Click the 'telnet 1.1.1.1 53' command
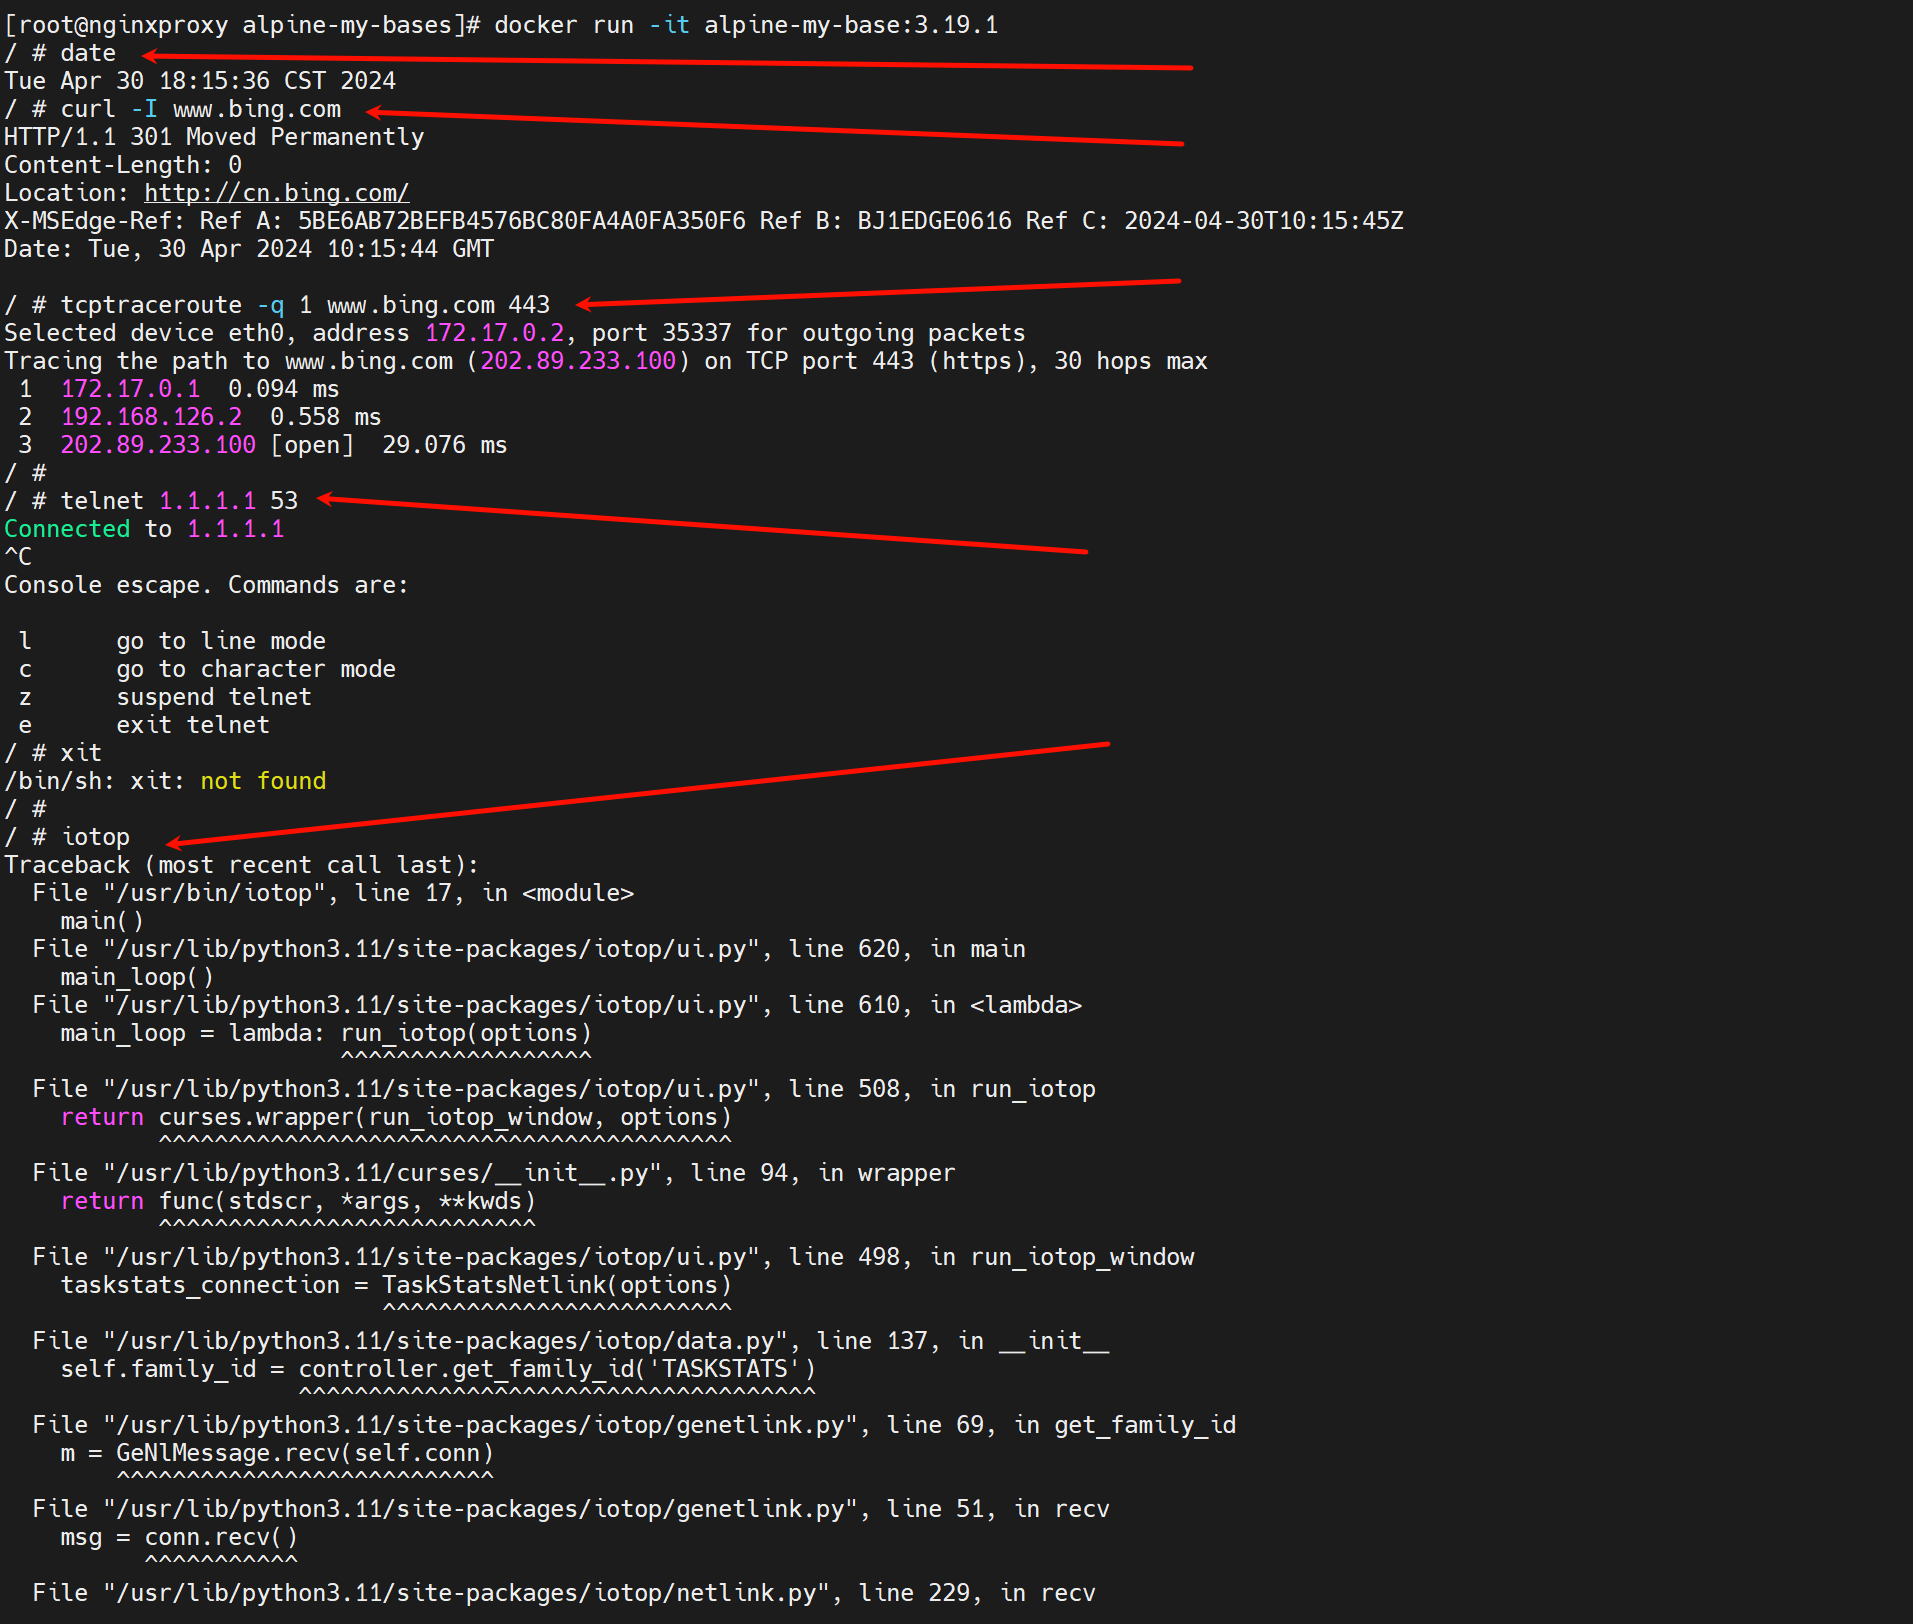The height and width of the screenshot is (1624, 1913). [179, 501]
